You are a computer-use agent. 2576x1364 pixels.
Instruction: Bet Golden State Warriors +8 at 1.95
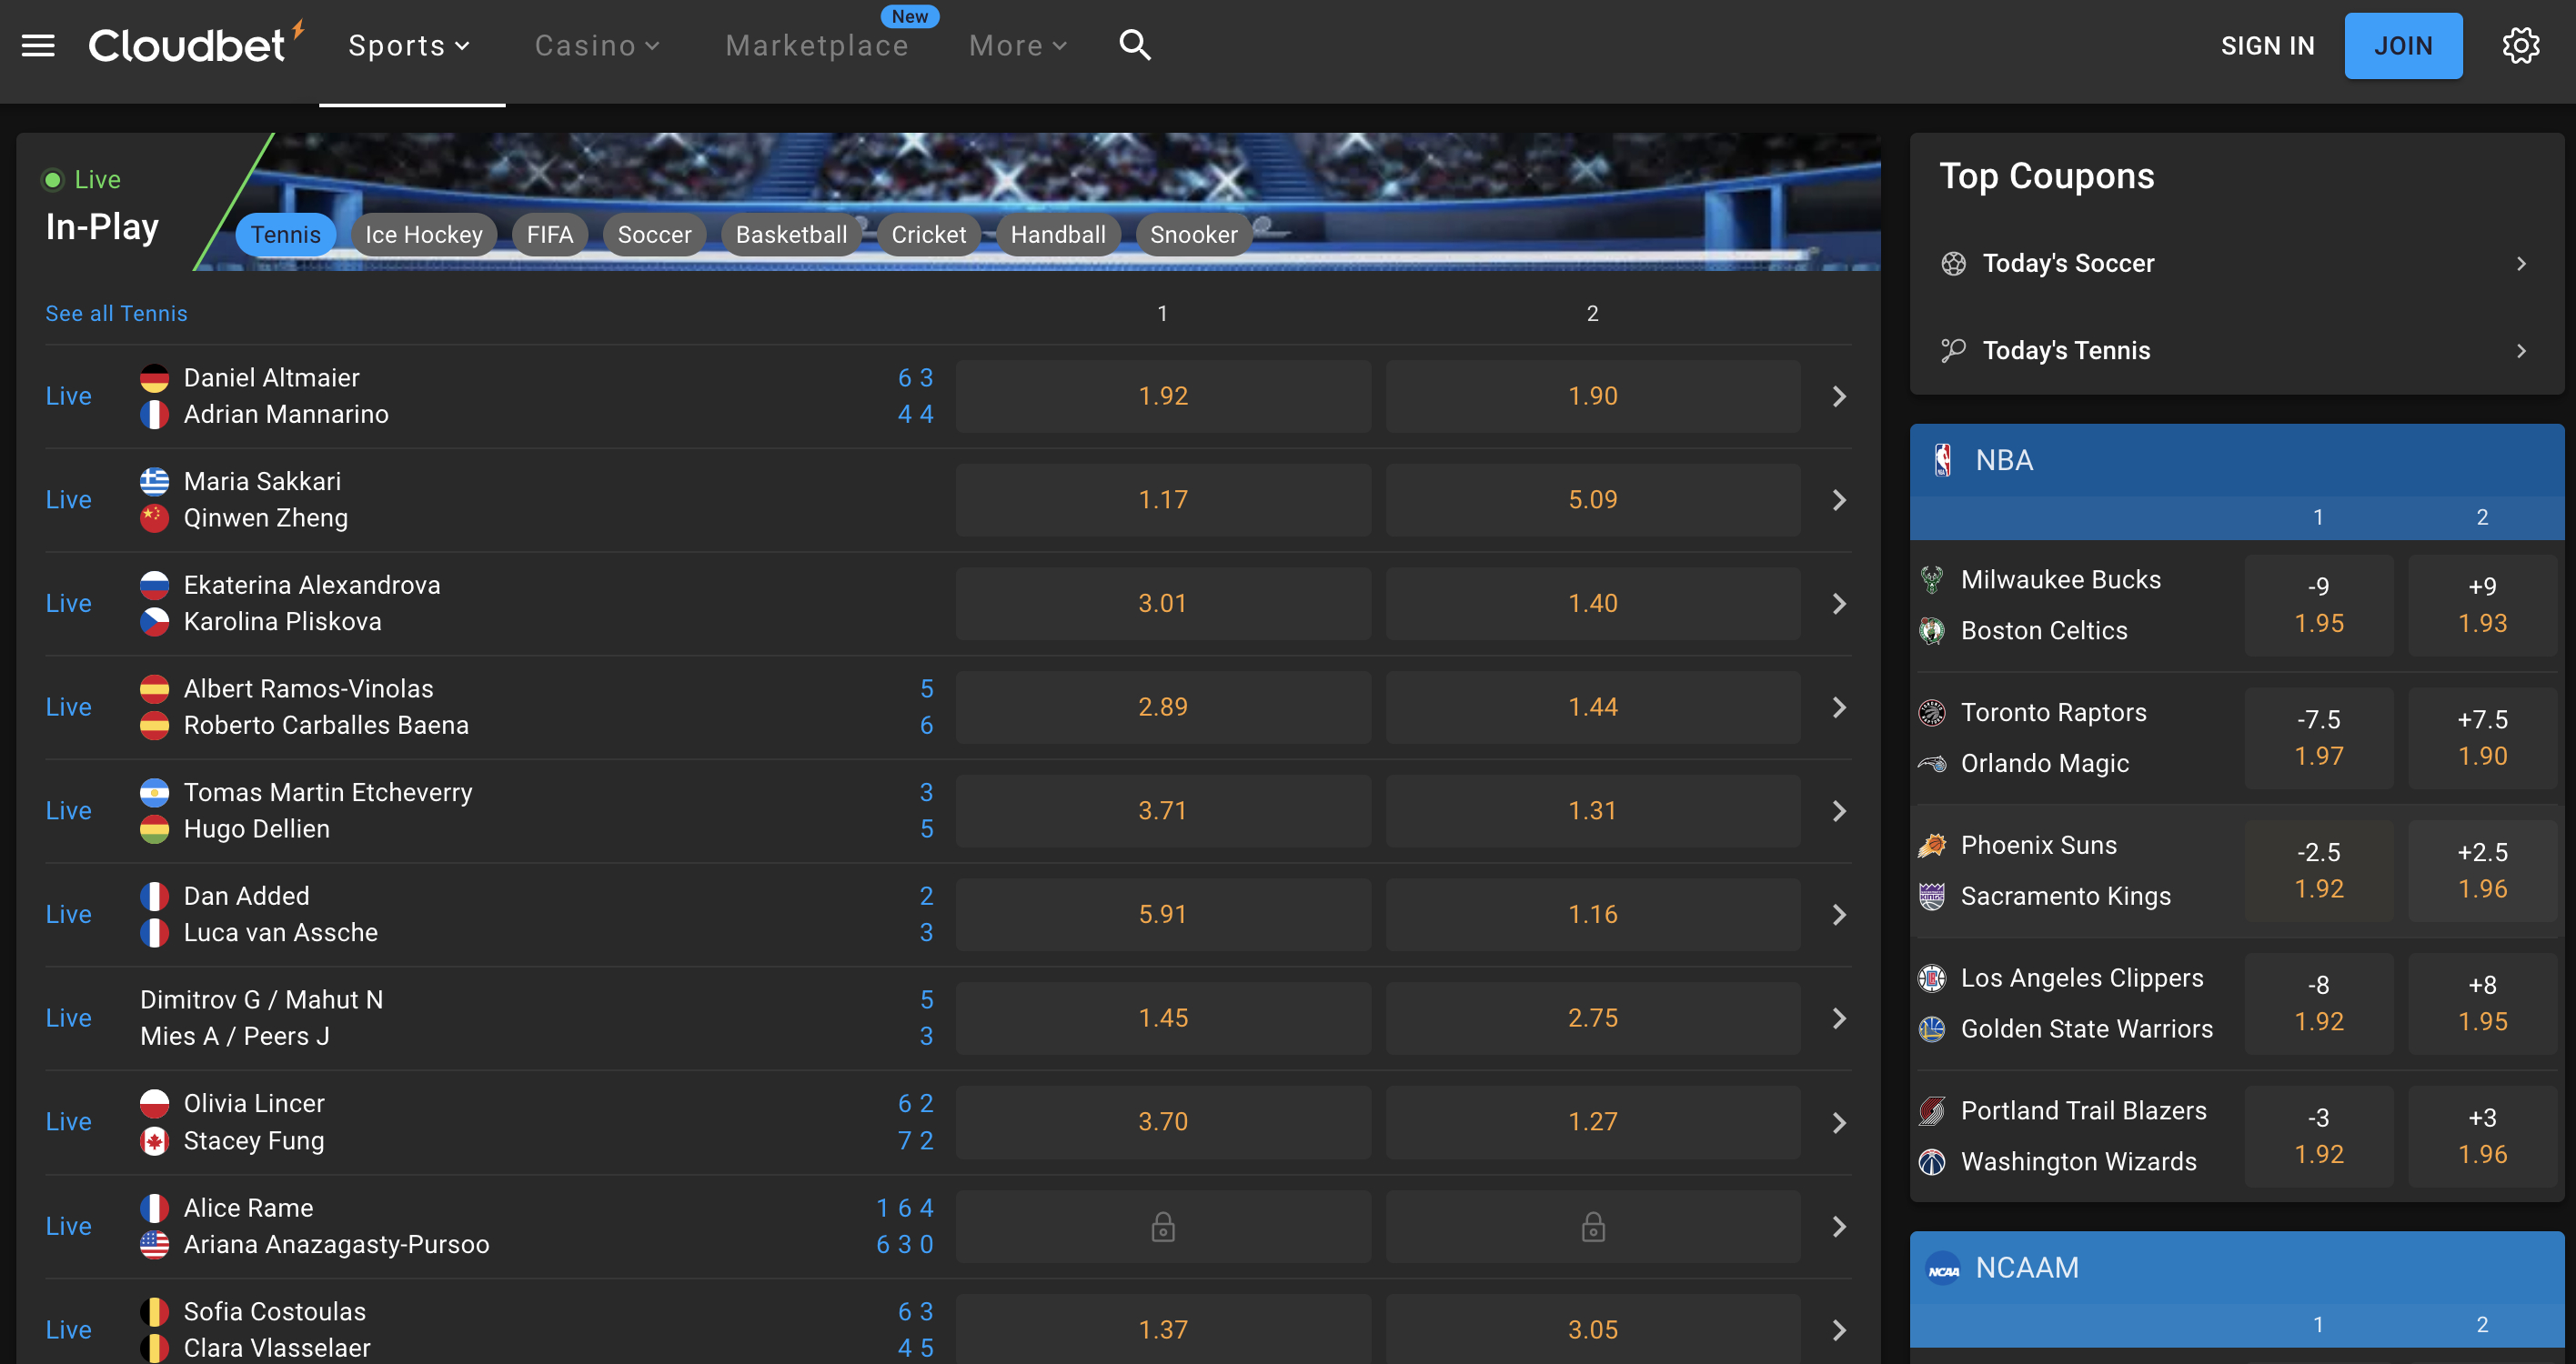(x=2483, y=1004)
